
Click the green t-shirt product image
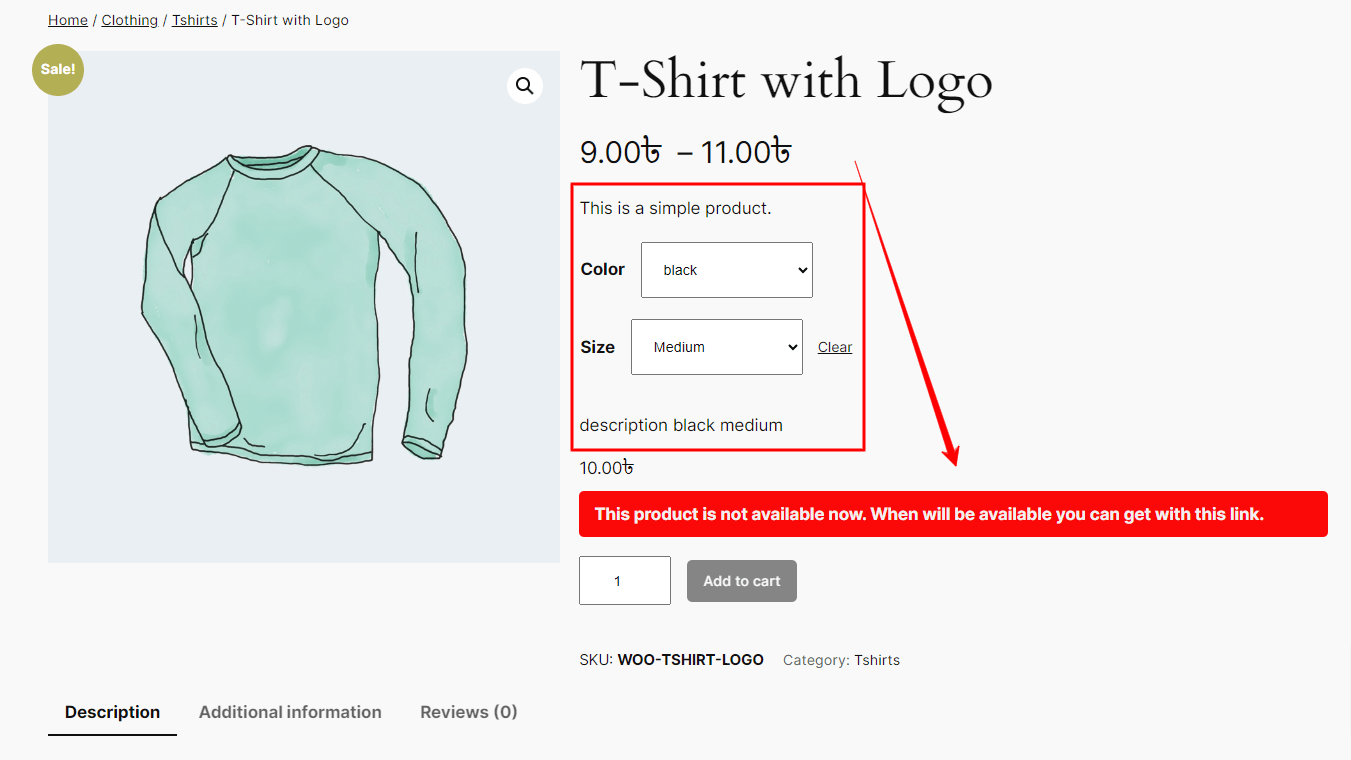pyautogui.click(x=304, y=307)
